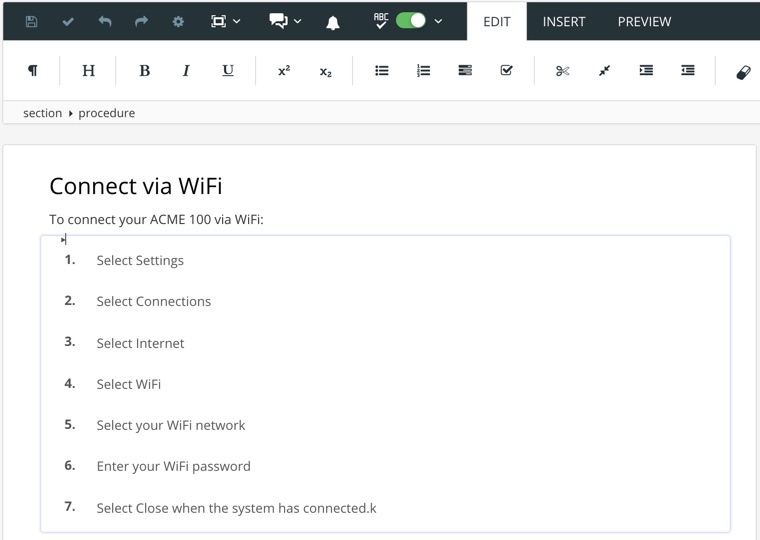The height and width of the screenshot is (540, 760).
Task: Expand the spell check options arrow
Action: (x=438, y=21)
